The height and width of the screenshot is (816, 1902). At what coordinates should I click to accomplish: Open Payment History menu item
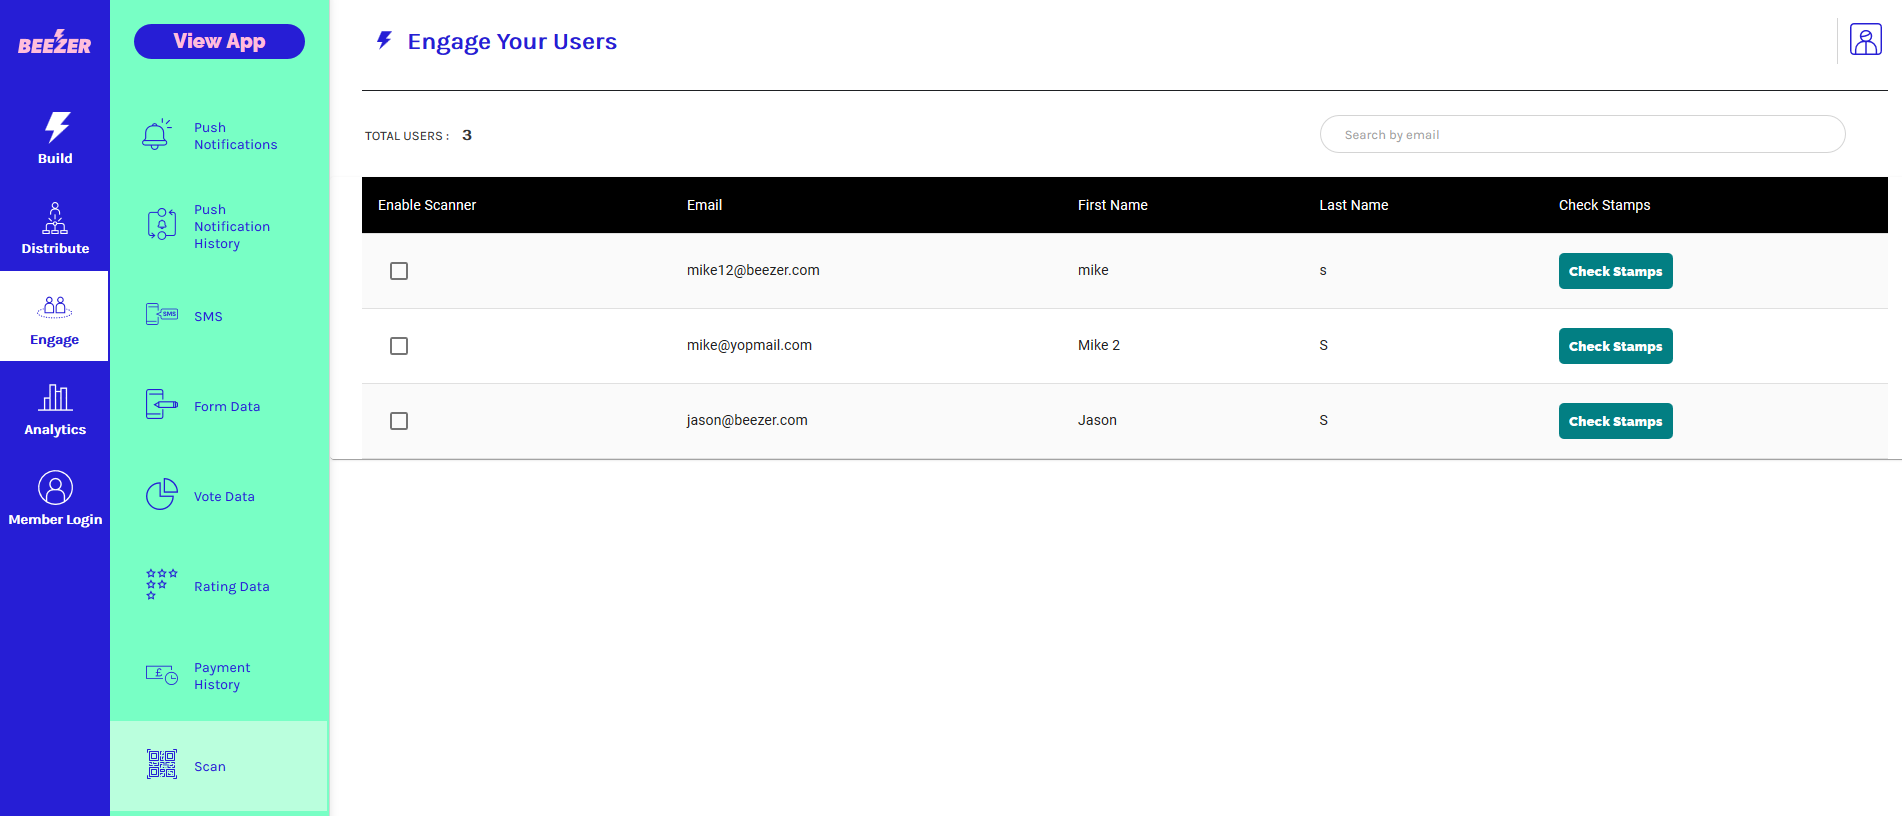(x=221, y=676)
